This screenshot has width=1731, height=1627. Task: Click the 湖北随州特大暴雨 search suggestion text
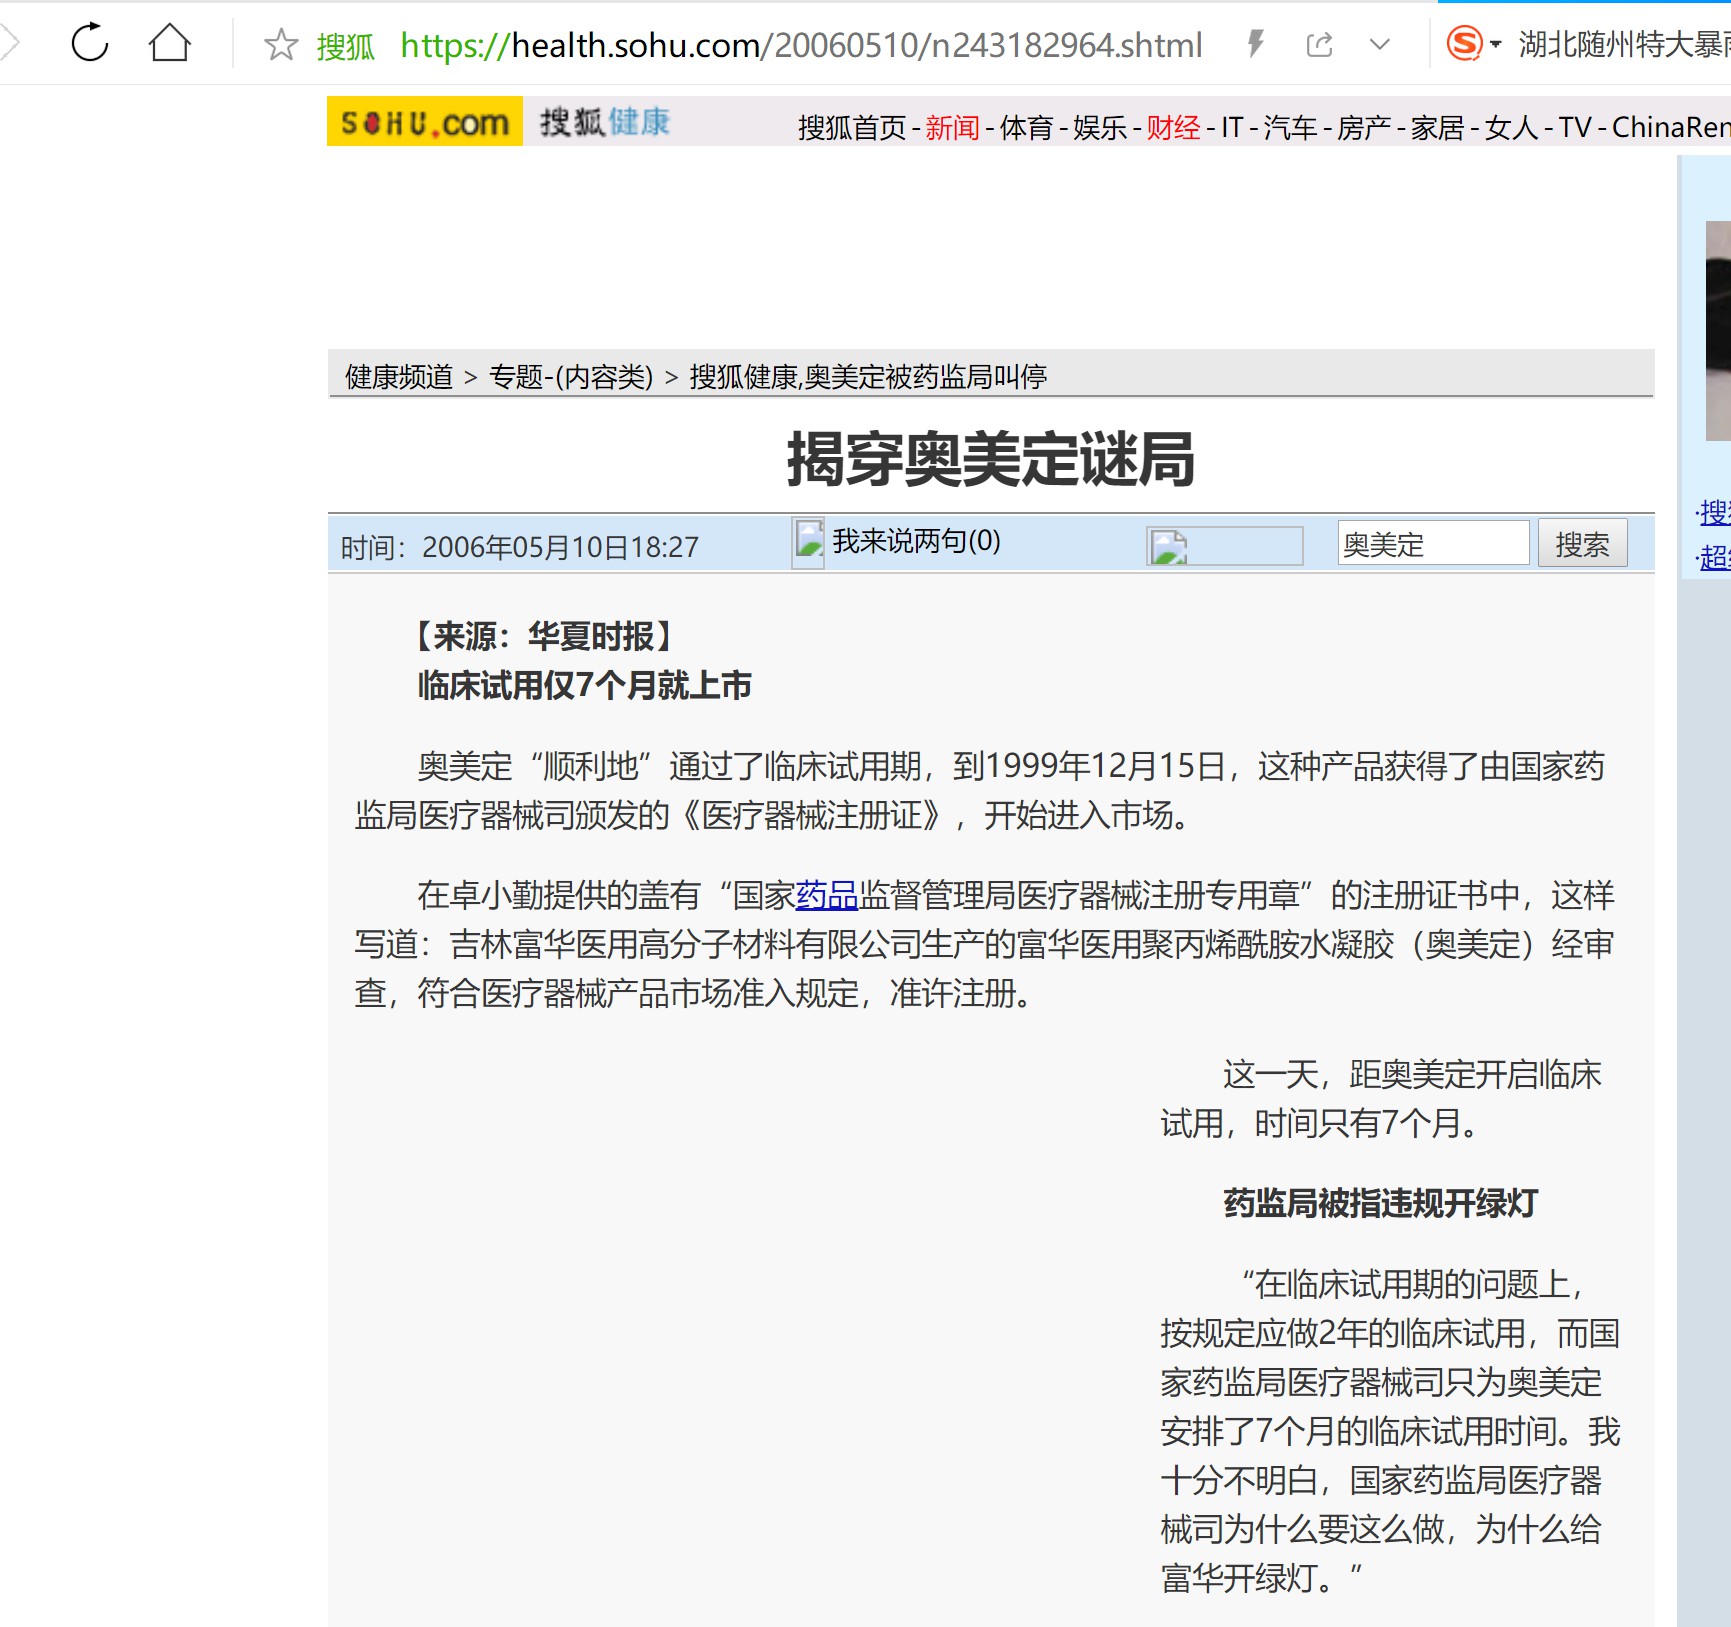pos(1624,44)
